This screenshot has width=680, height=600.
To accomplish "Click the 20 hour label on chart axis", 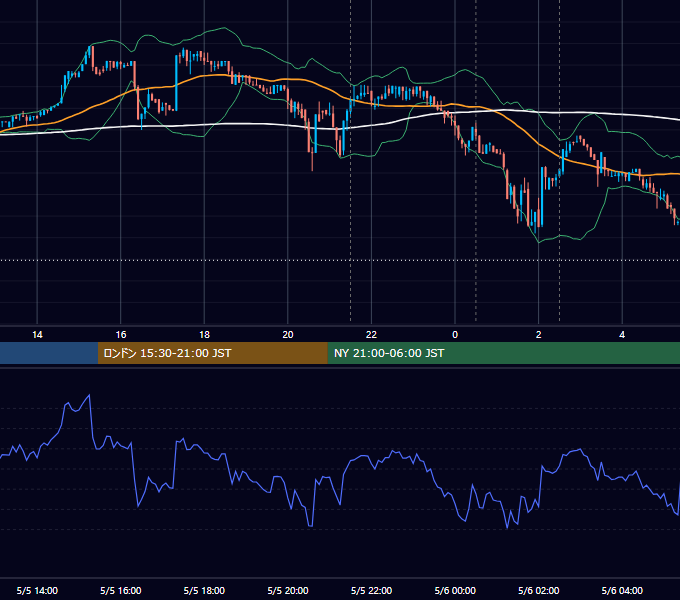I will coord(288,335).
